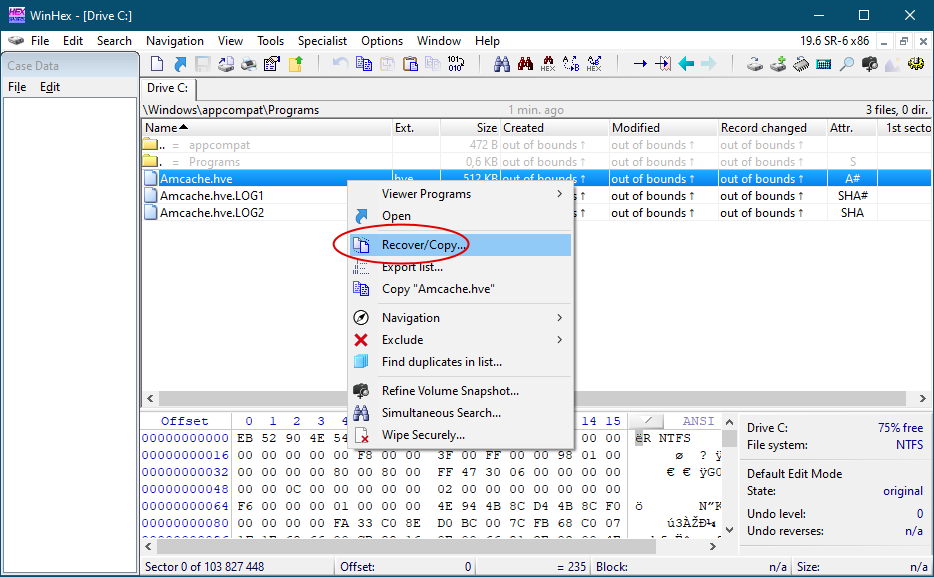Click the Undo toolbar icon

(340, 64)
